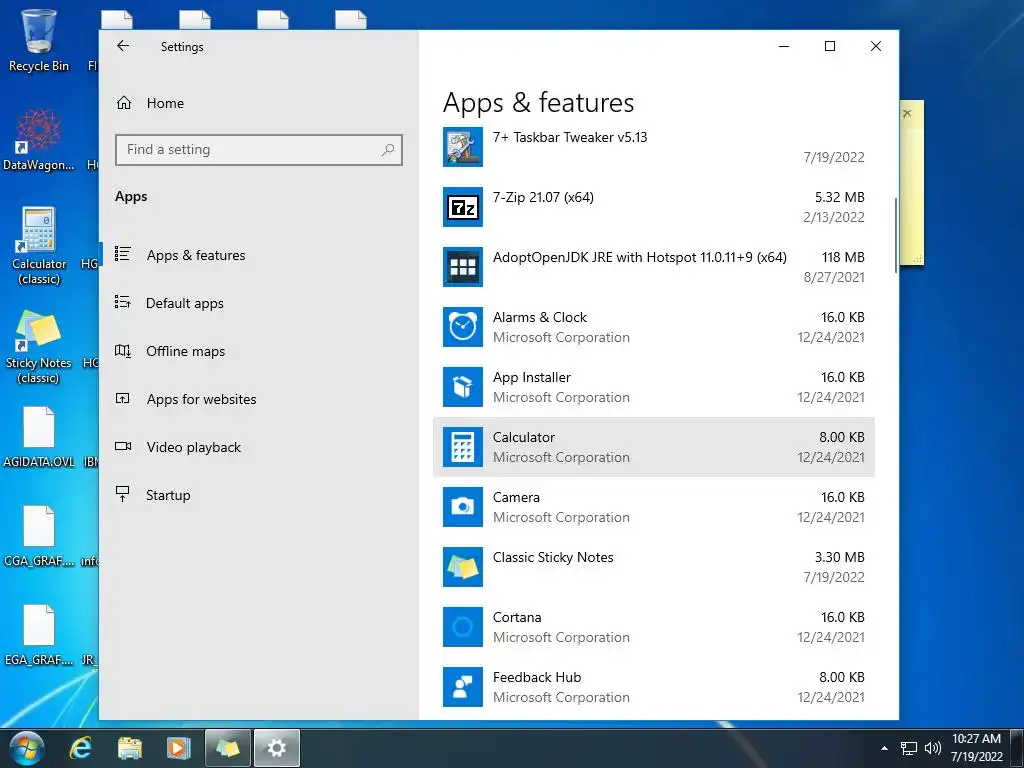1024x768 pixels.
Task: Click the Startup sidebar icon
Action: pyautogui.click(x=122, y=494)
